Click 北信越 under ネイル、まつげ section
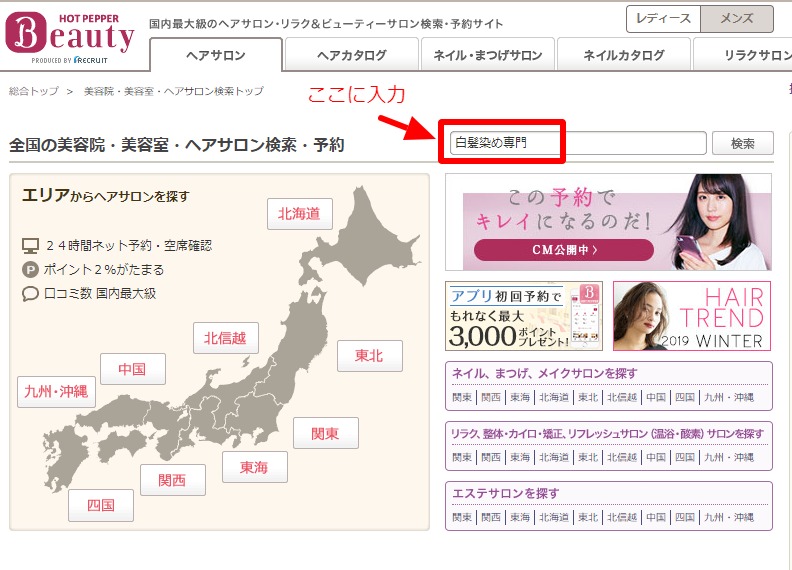 tap(622, 397)
